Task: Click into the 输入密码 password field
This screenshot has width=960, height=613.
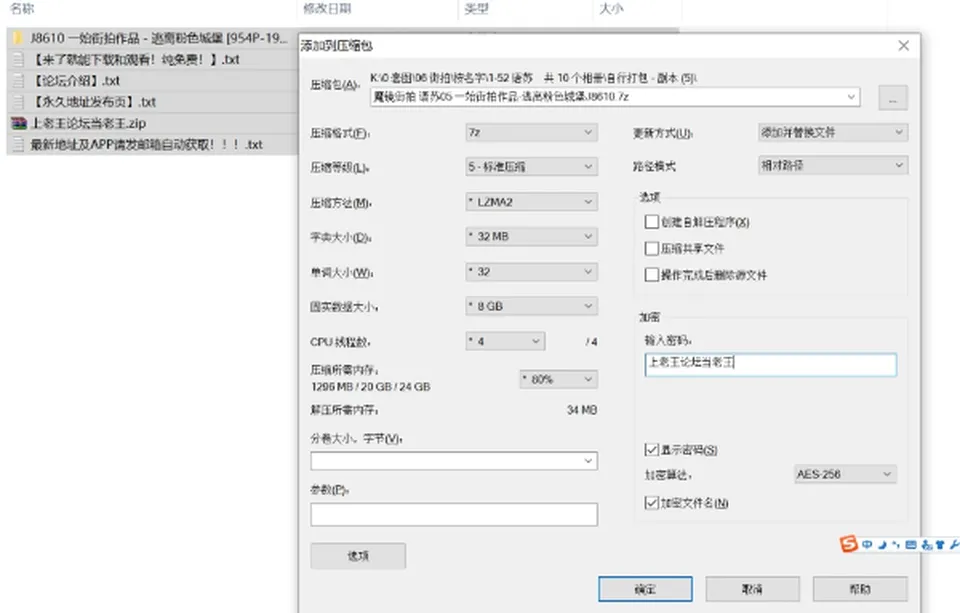Action: pyautogui.click(x=771, y=364)
